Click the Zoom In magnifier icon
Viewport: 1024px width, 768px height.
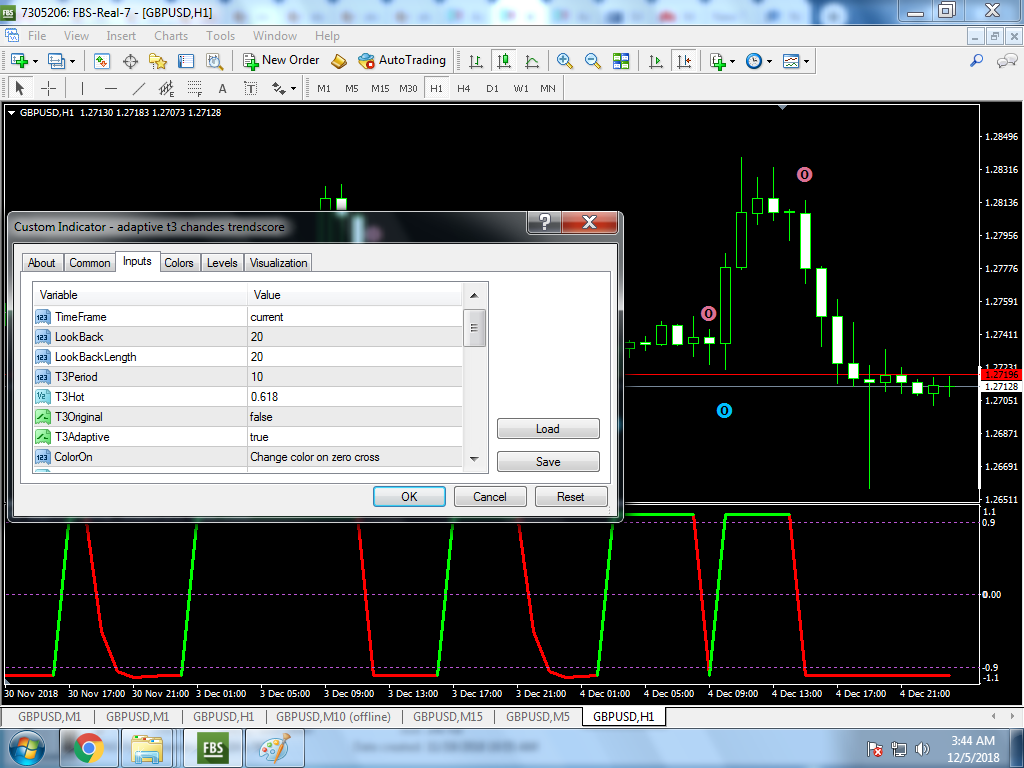[x=565, y=61]
